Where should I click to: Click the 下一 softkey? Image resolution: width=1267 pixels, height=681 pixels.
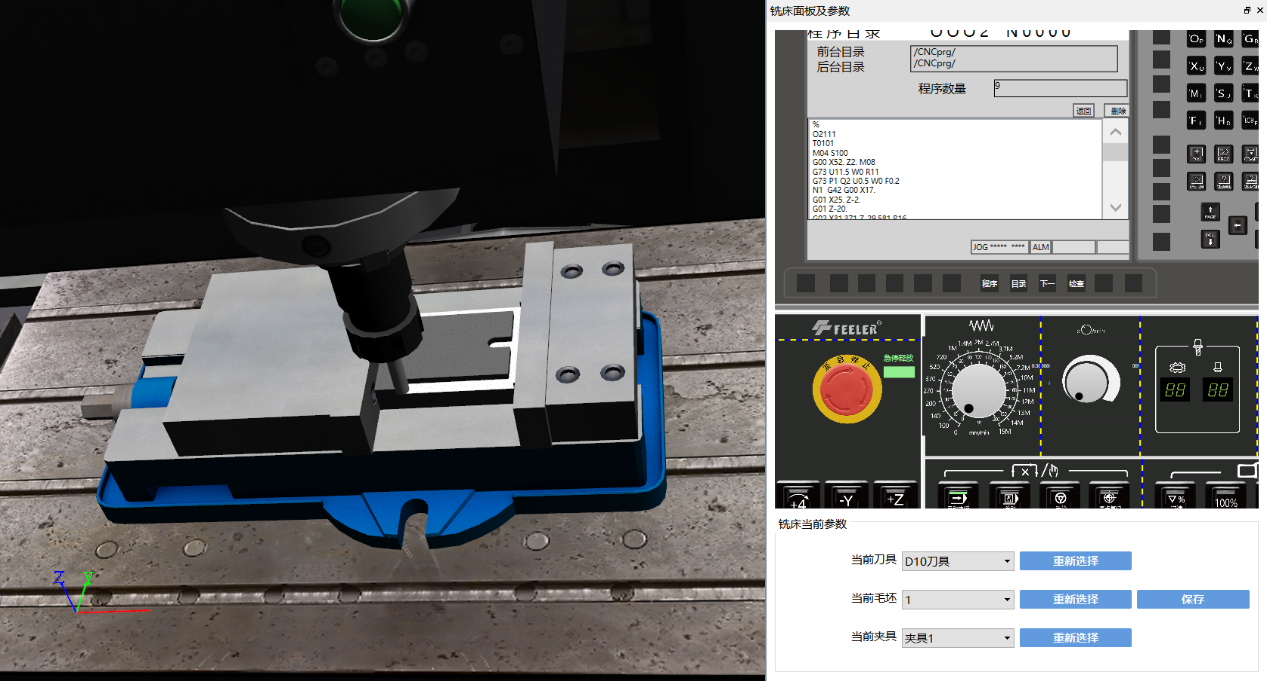click(1047, 283)
